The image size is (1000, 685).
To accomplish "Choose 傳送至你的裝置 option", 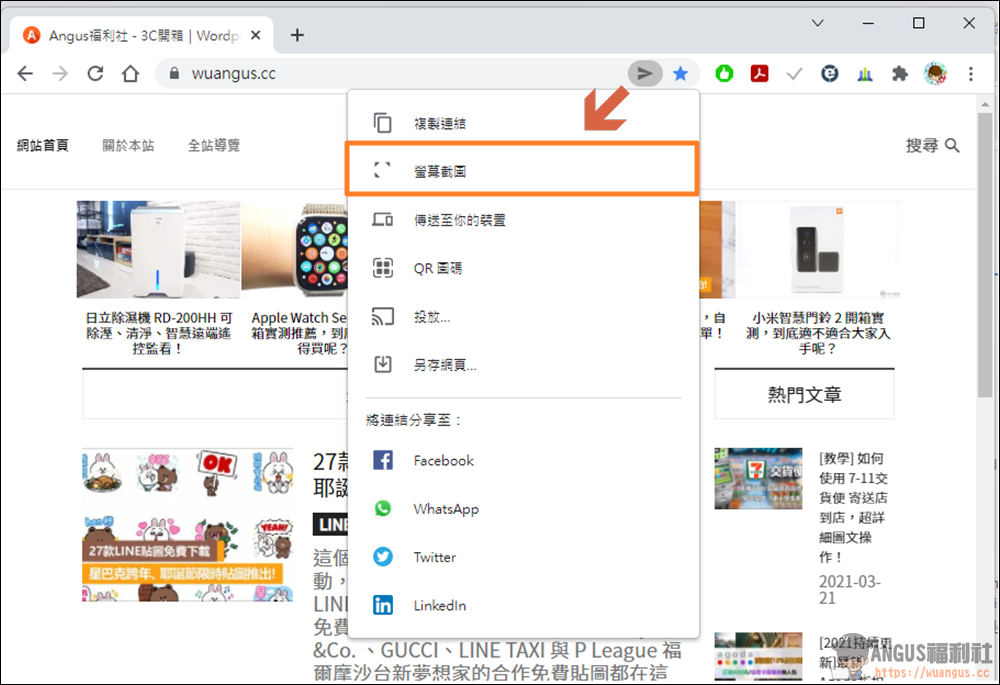I will point(523,220).
